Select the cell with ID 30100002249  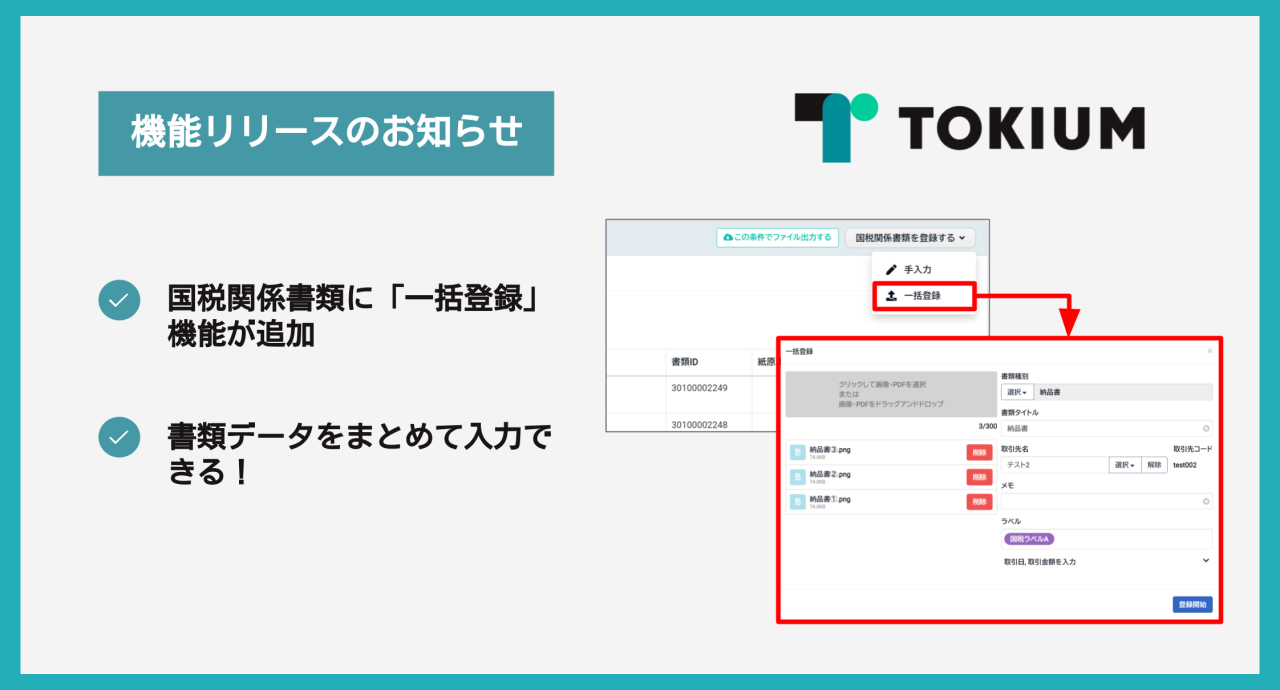coord(699,388)
